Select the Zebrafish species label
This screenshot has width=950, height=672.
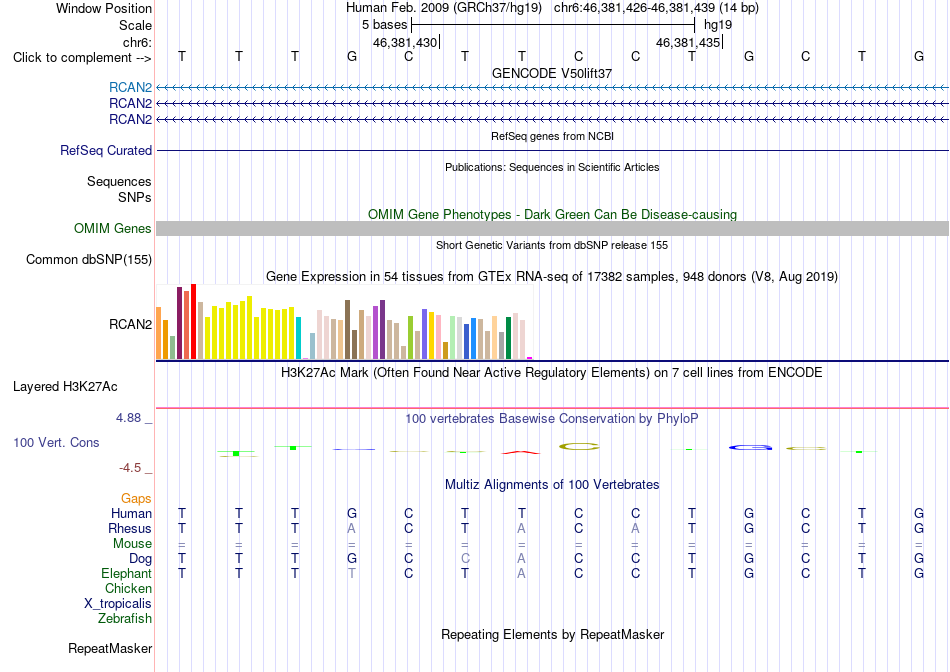(x=125, y=619)
